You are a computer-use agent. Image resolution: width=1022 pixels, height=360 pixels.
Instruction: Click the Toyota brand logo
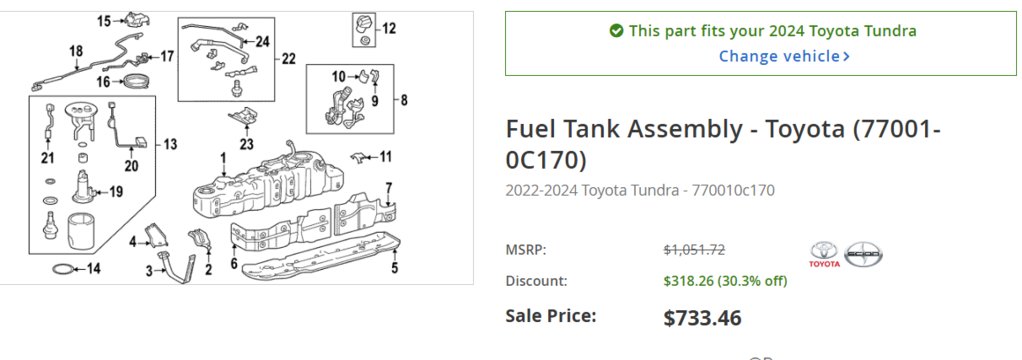tap(825, 254)
